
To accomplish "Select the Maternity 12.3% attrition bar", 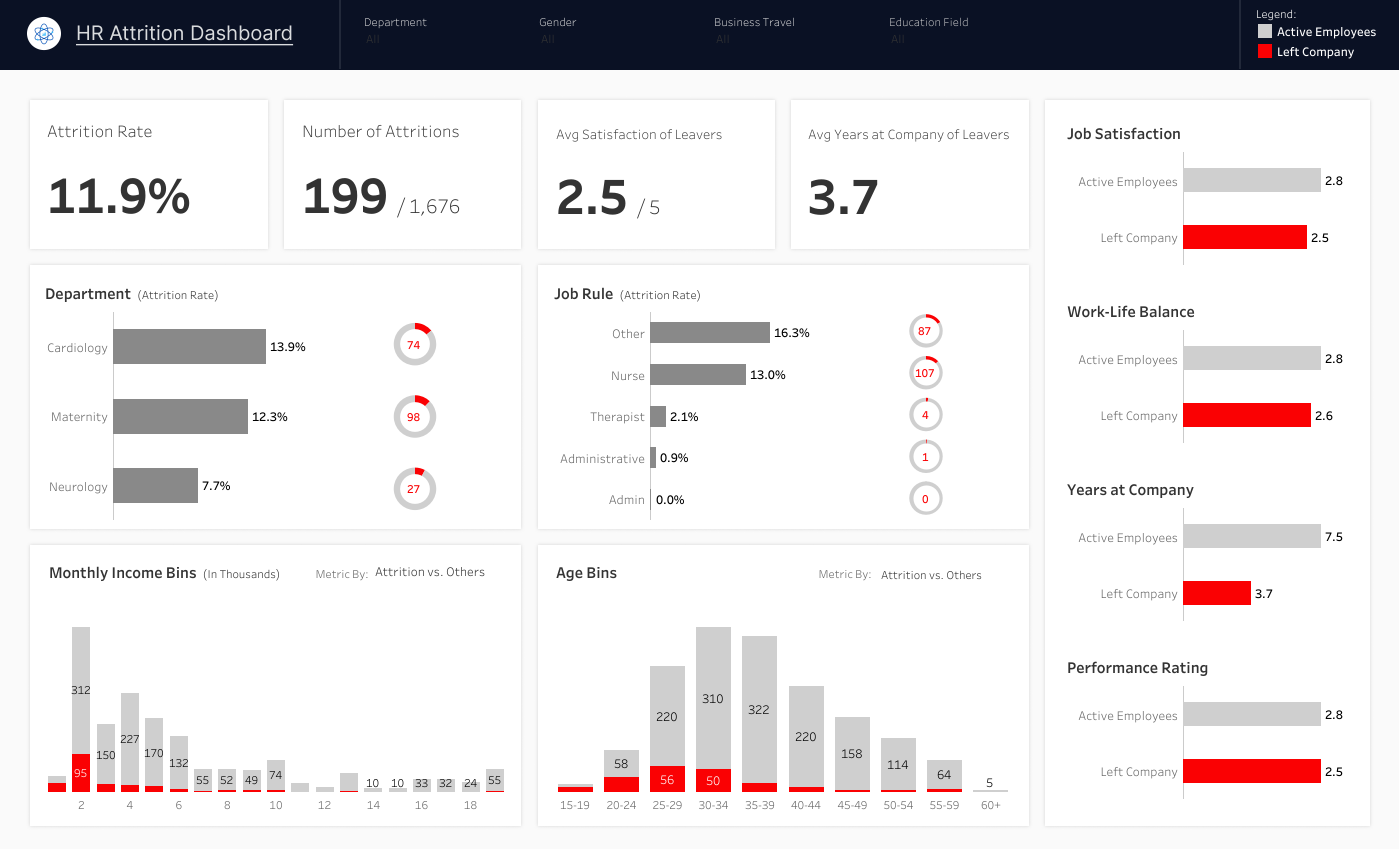I will [x=180, y=416].
